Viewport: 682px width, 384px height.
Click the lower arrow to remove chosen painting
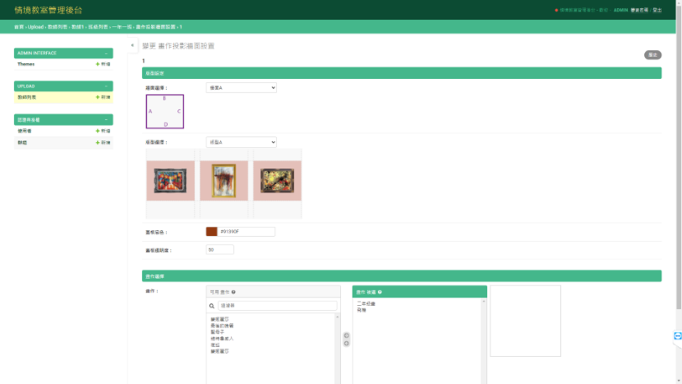346,343
